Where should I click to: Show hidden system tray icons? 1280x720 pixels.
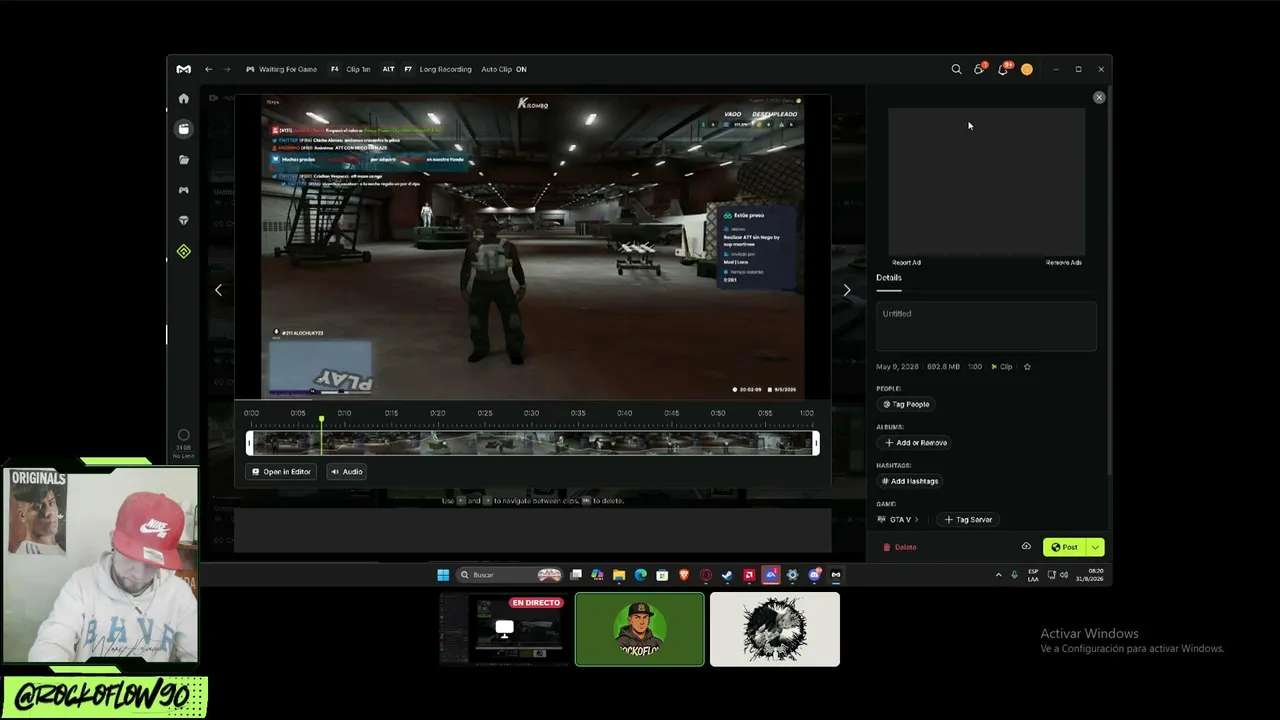[x=998, y=575]
